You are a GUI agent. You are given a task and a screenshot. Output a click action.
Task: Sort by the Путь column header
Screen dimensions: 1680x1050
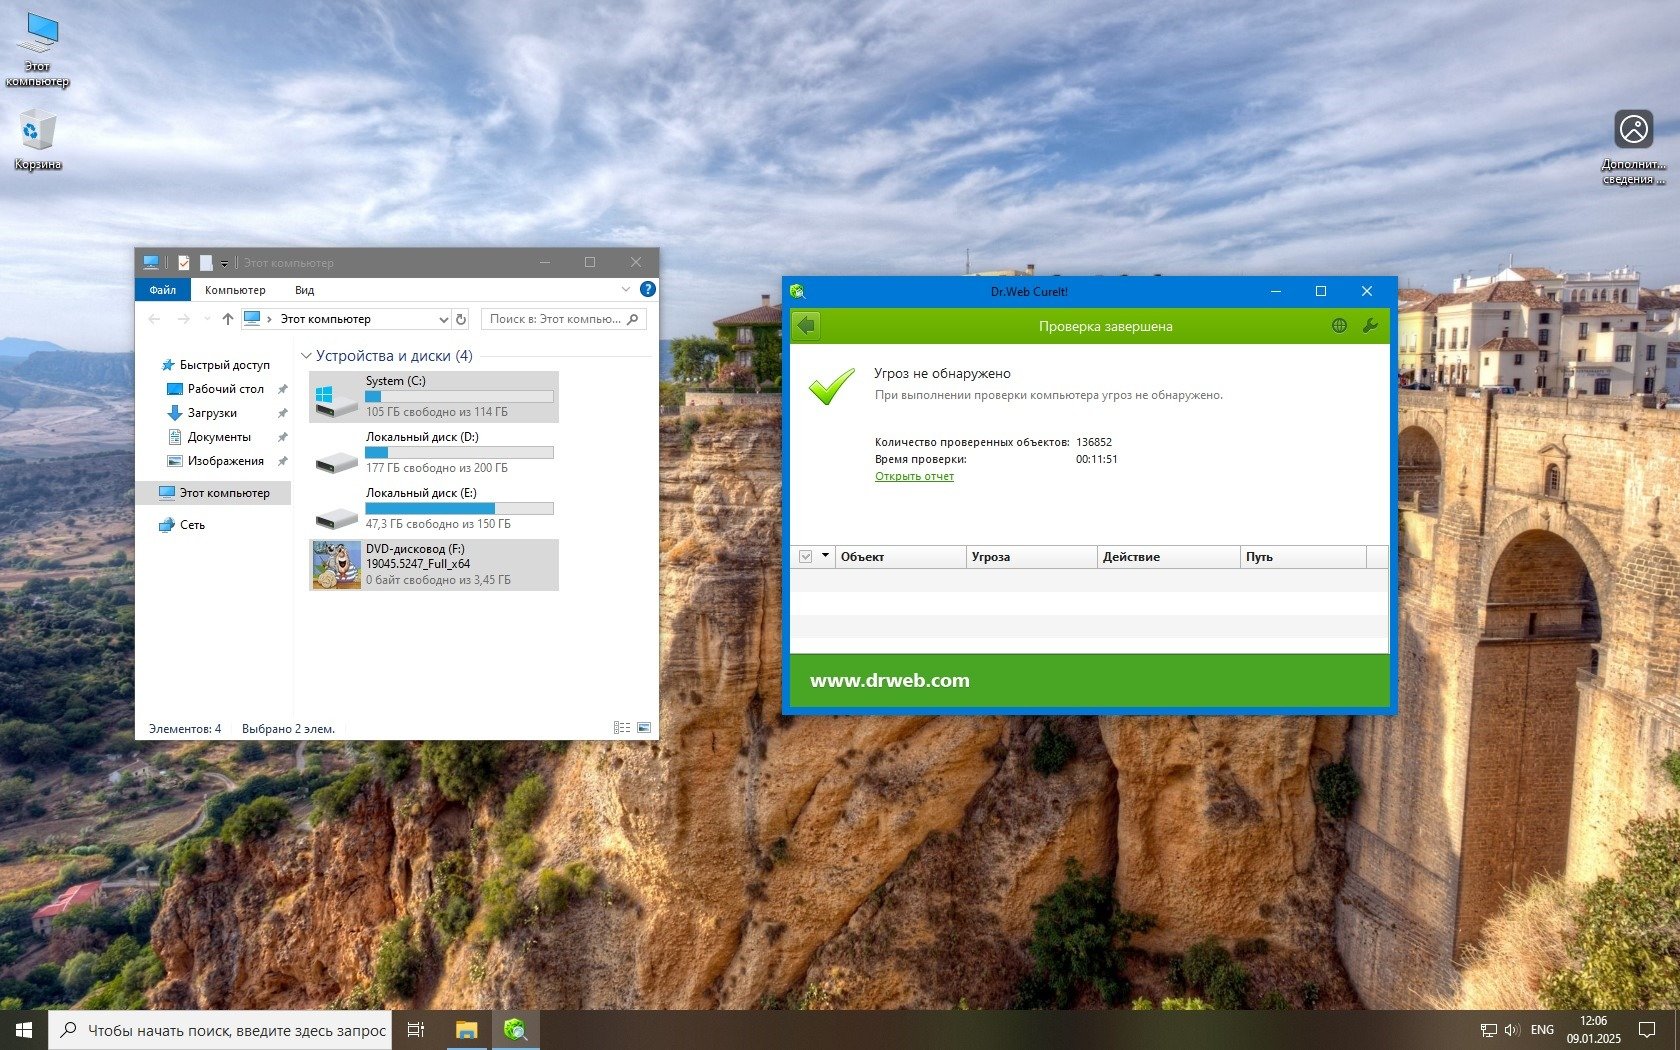pos(1303,557)
